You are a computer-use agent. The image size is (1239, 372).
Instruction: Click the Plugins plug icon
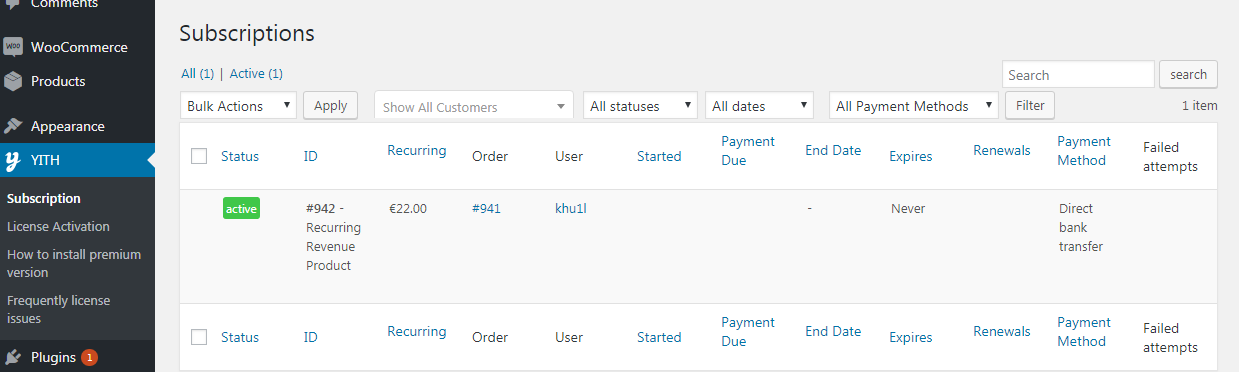(x=13, y=357)
